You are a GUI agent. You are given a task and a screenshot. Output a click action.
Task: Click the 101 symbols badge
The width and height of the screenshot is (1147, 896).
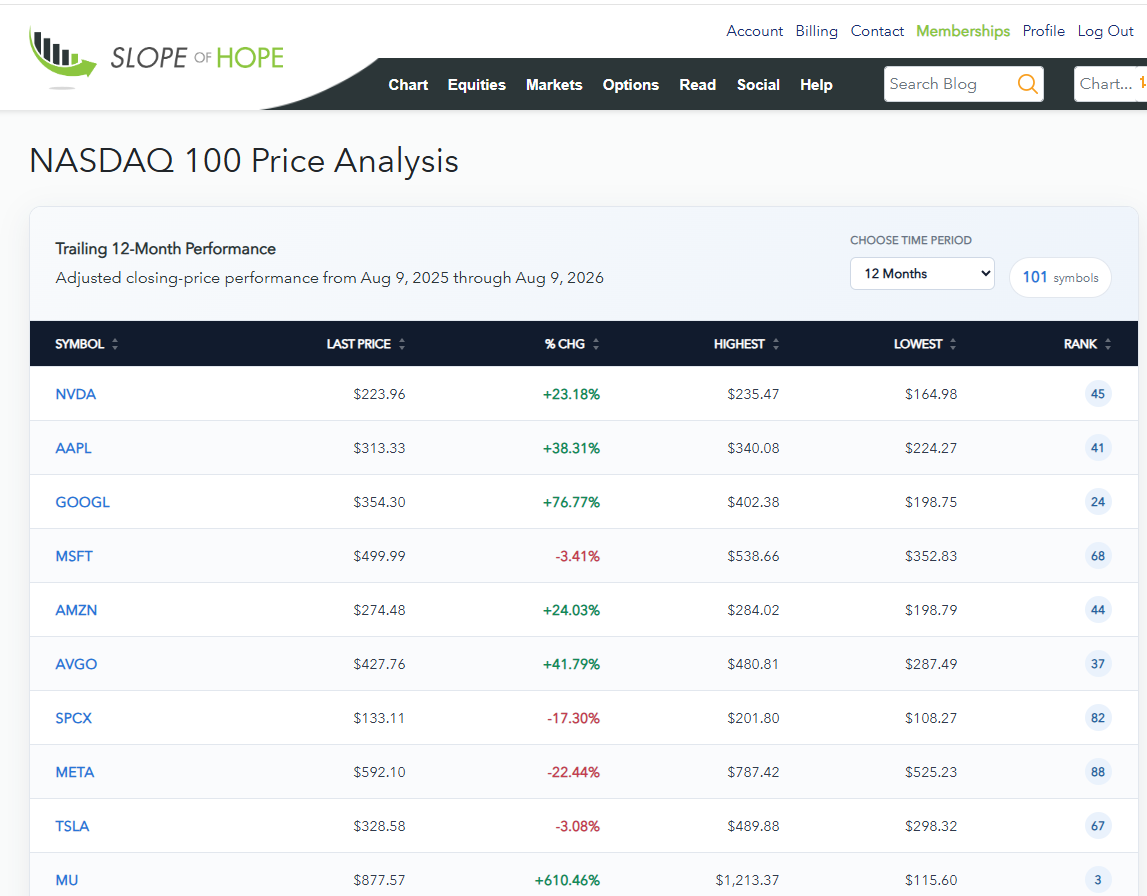pyautogui.click(x=1060, y=278)
